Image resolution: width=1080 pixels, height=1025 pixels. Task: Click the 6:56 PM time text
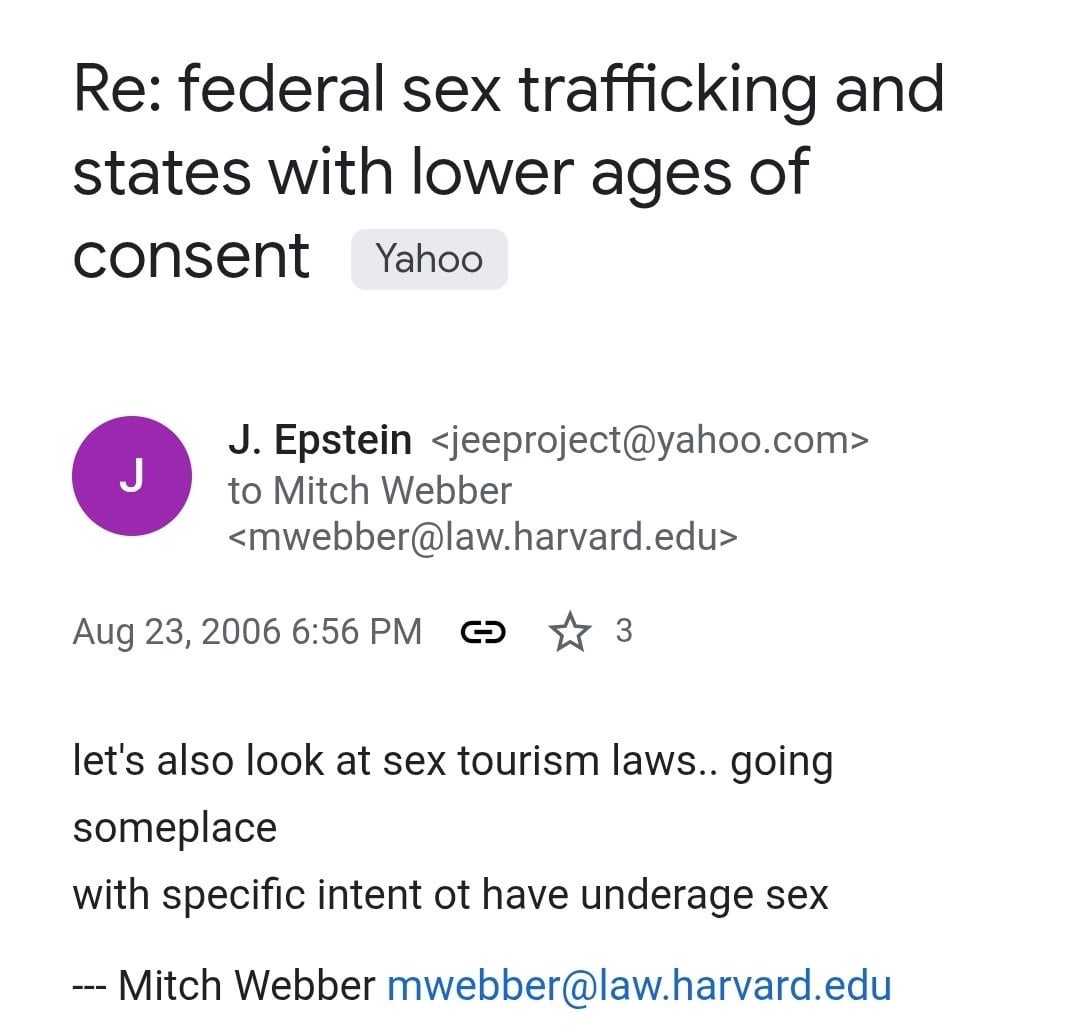(357, 632)
